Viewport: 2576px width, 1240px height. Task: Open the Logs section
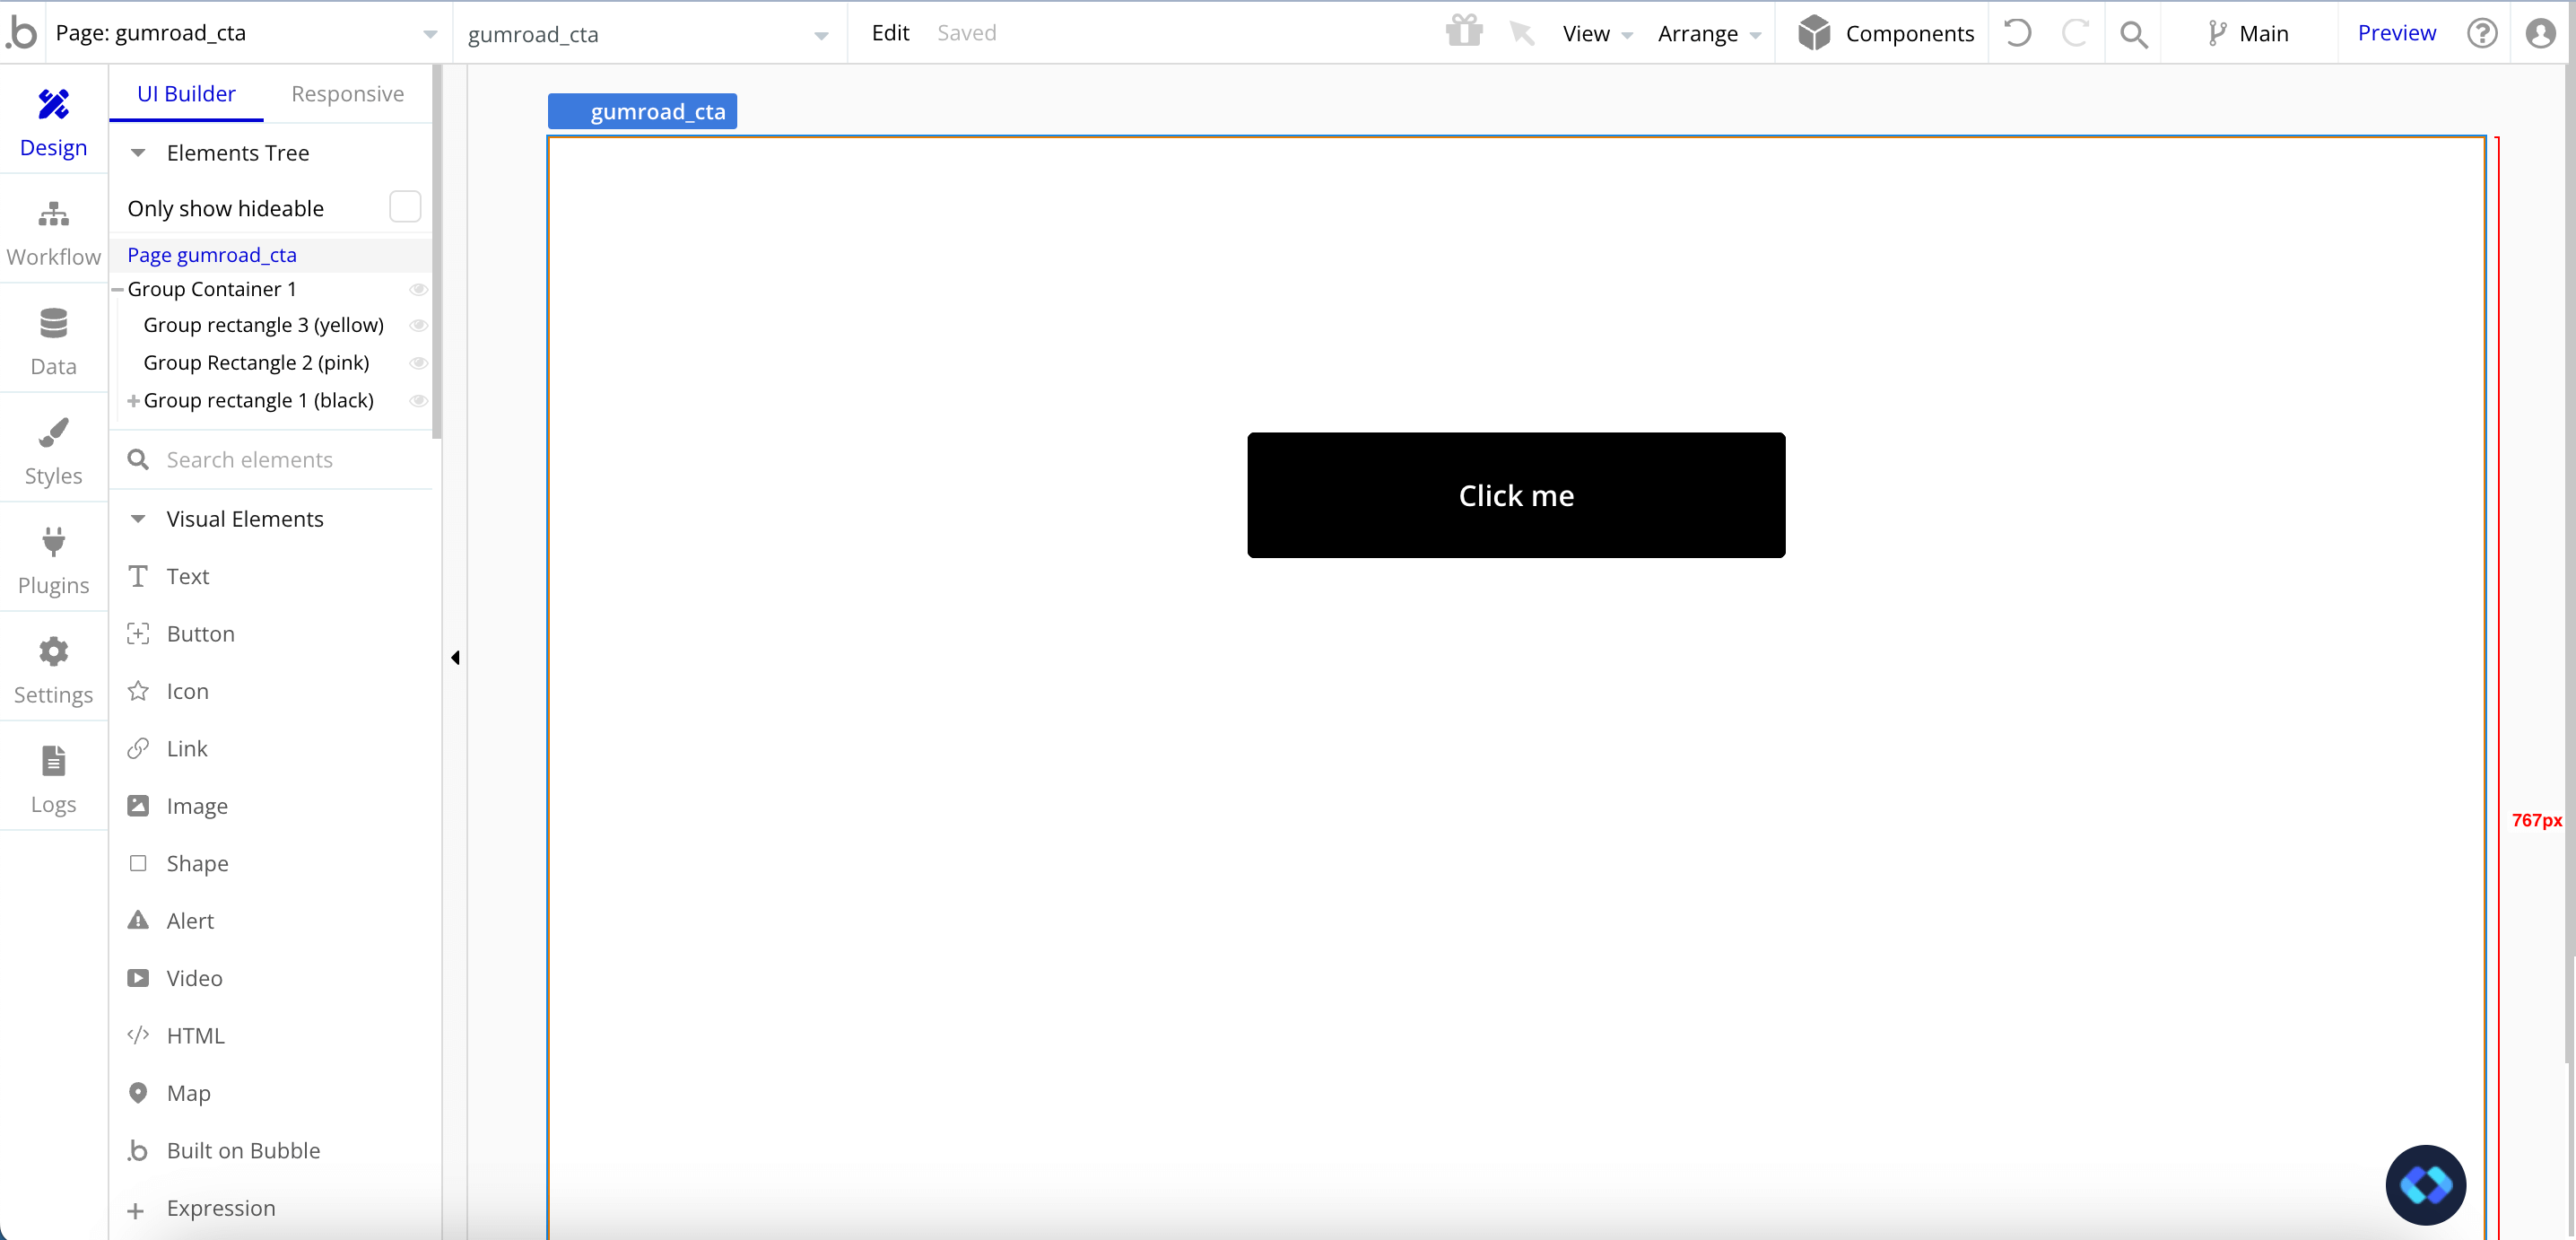click(53, 780)
